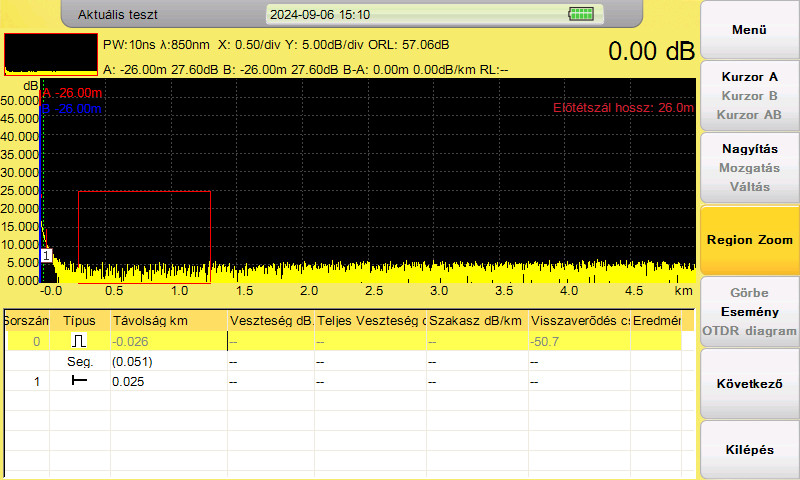800x480 pixels.
Task: Select Kurzor A option
Action: 749,77
